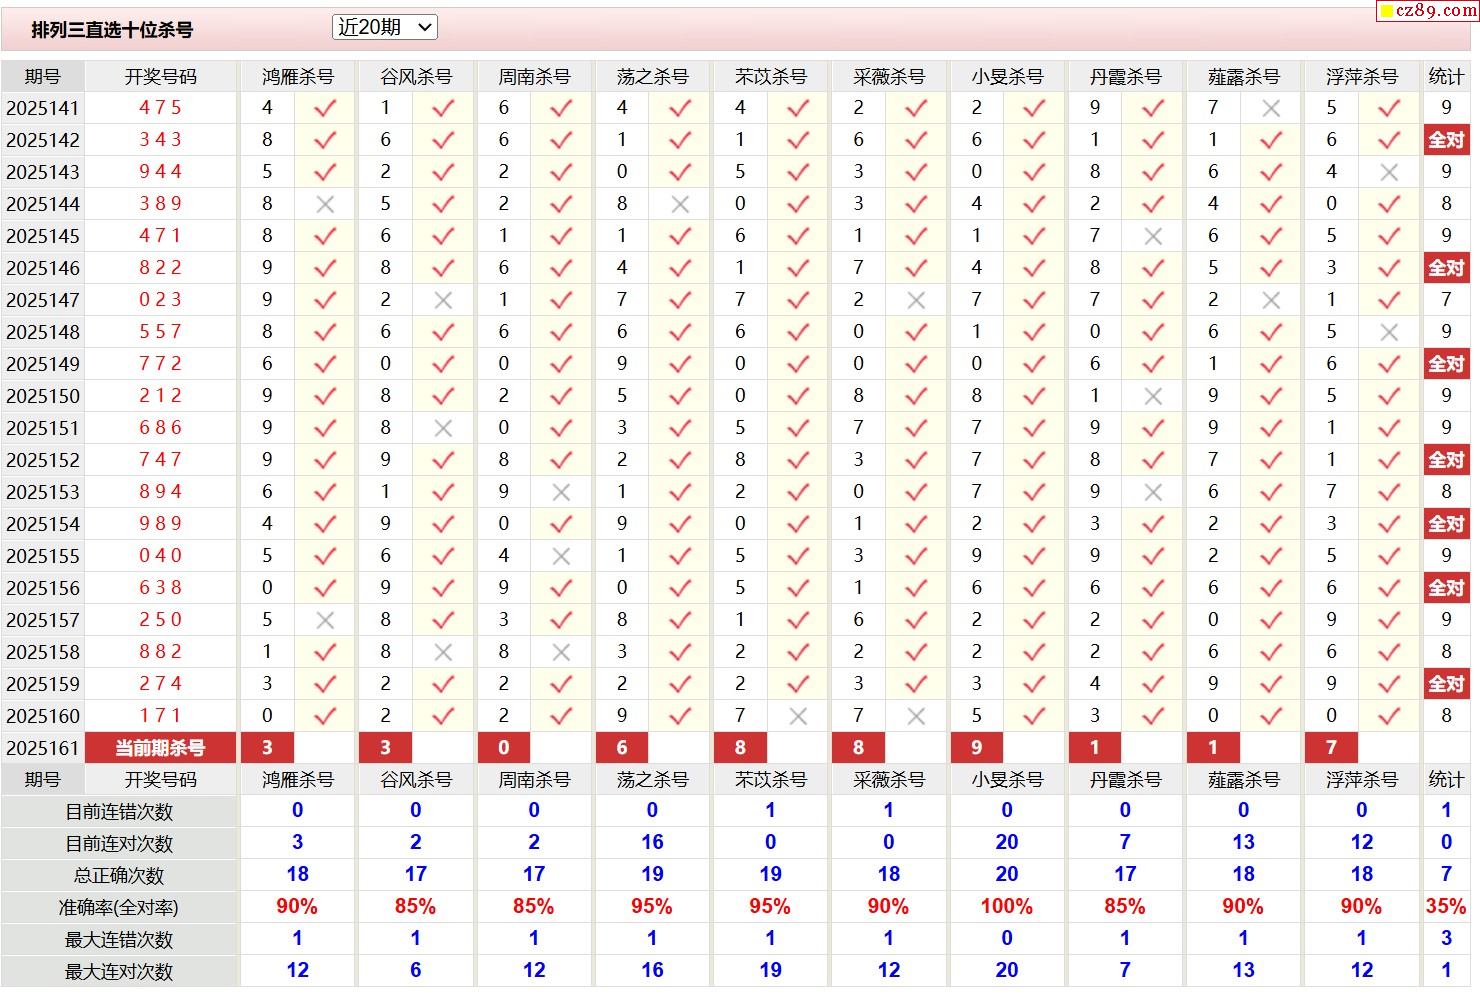Click the red 9 box under 小旻杀号 in row 2025161
Screen dimensions: 1480x994
[977, 748]
